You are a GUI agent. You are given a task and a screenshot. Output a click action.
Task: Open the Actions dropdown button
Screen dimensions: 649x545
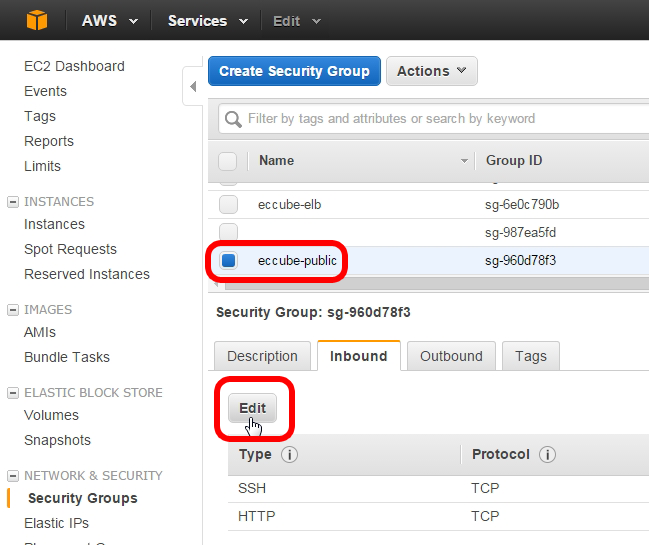click(432, 71)
